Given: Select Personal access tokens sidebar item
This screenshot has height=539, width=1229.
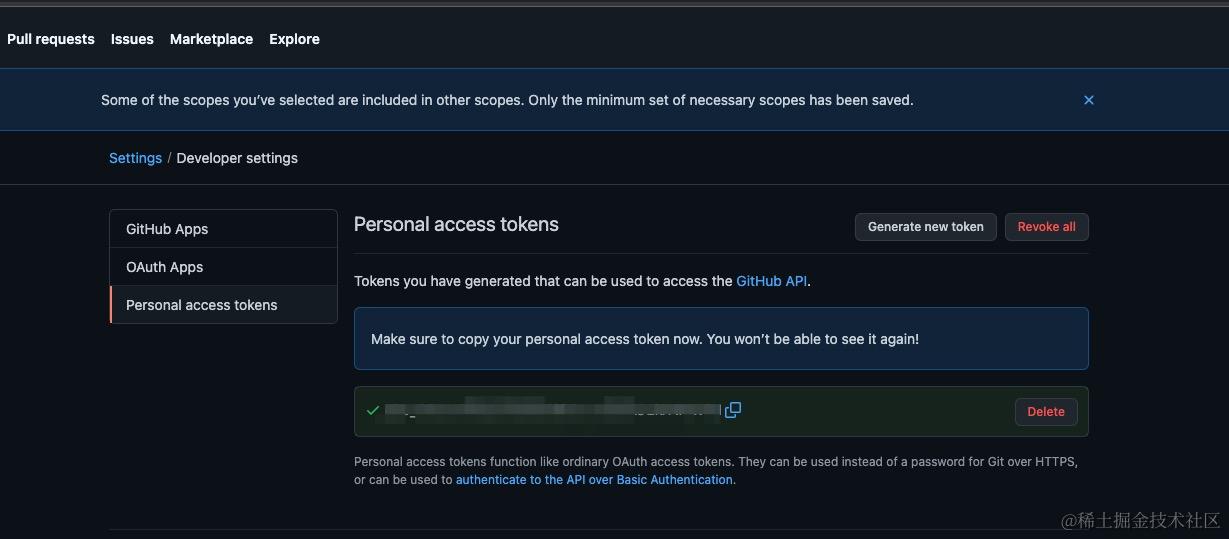Looking at the screenshot, I should (201, 305).
